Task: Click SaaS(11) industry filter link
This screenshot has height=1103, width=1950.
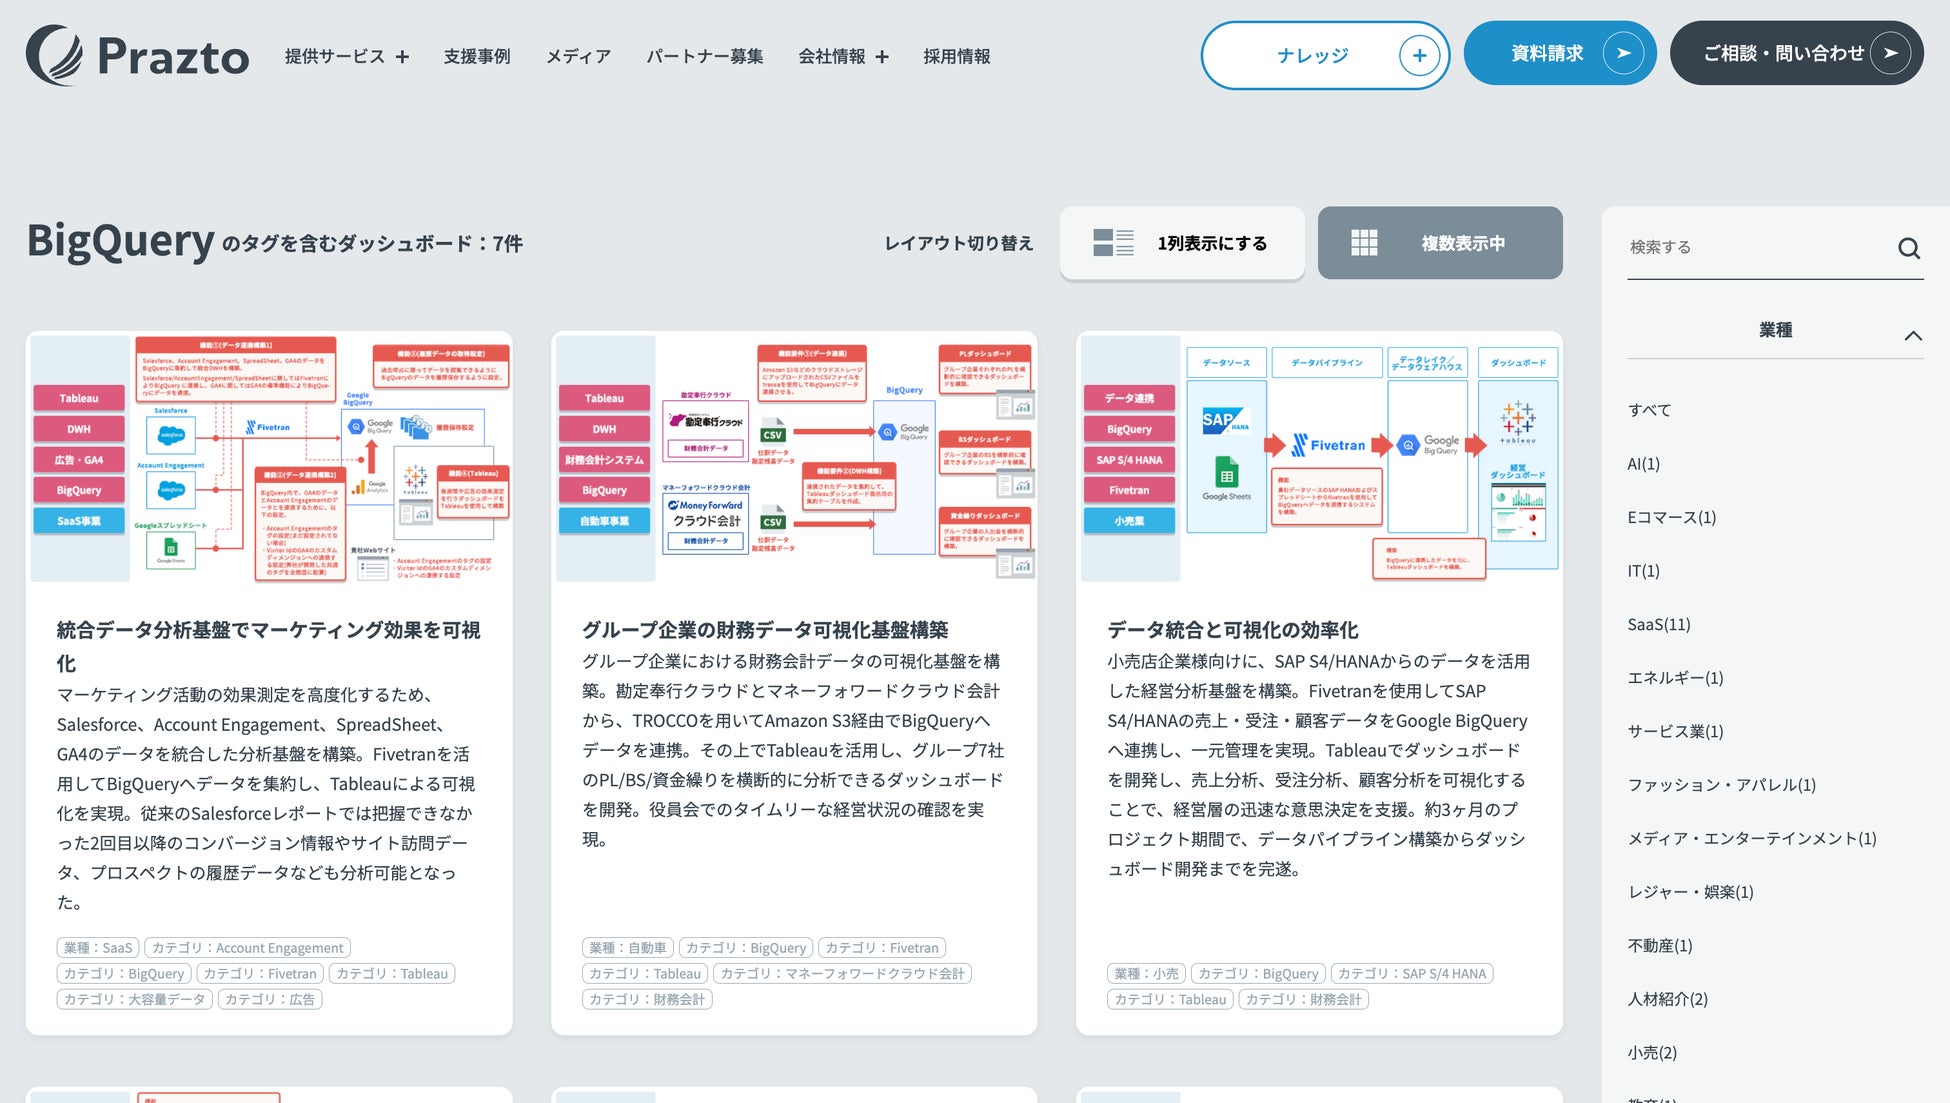Action: 1658,624
